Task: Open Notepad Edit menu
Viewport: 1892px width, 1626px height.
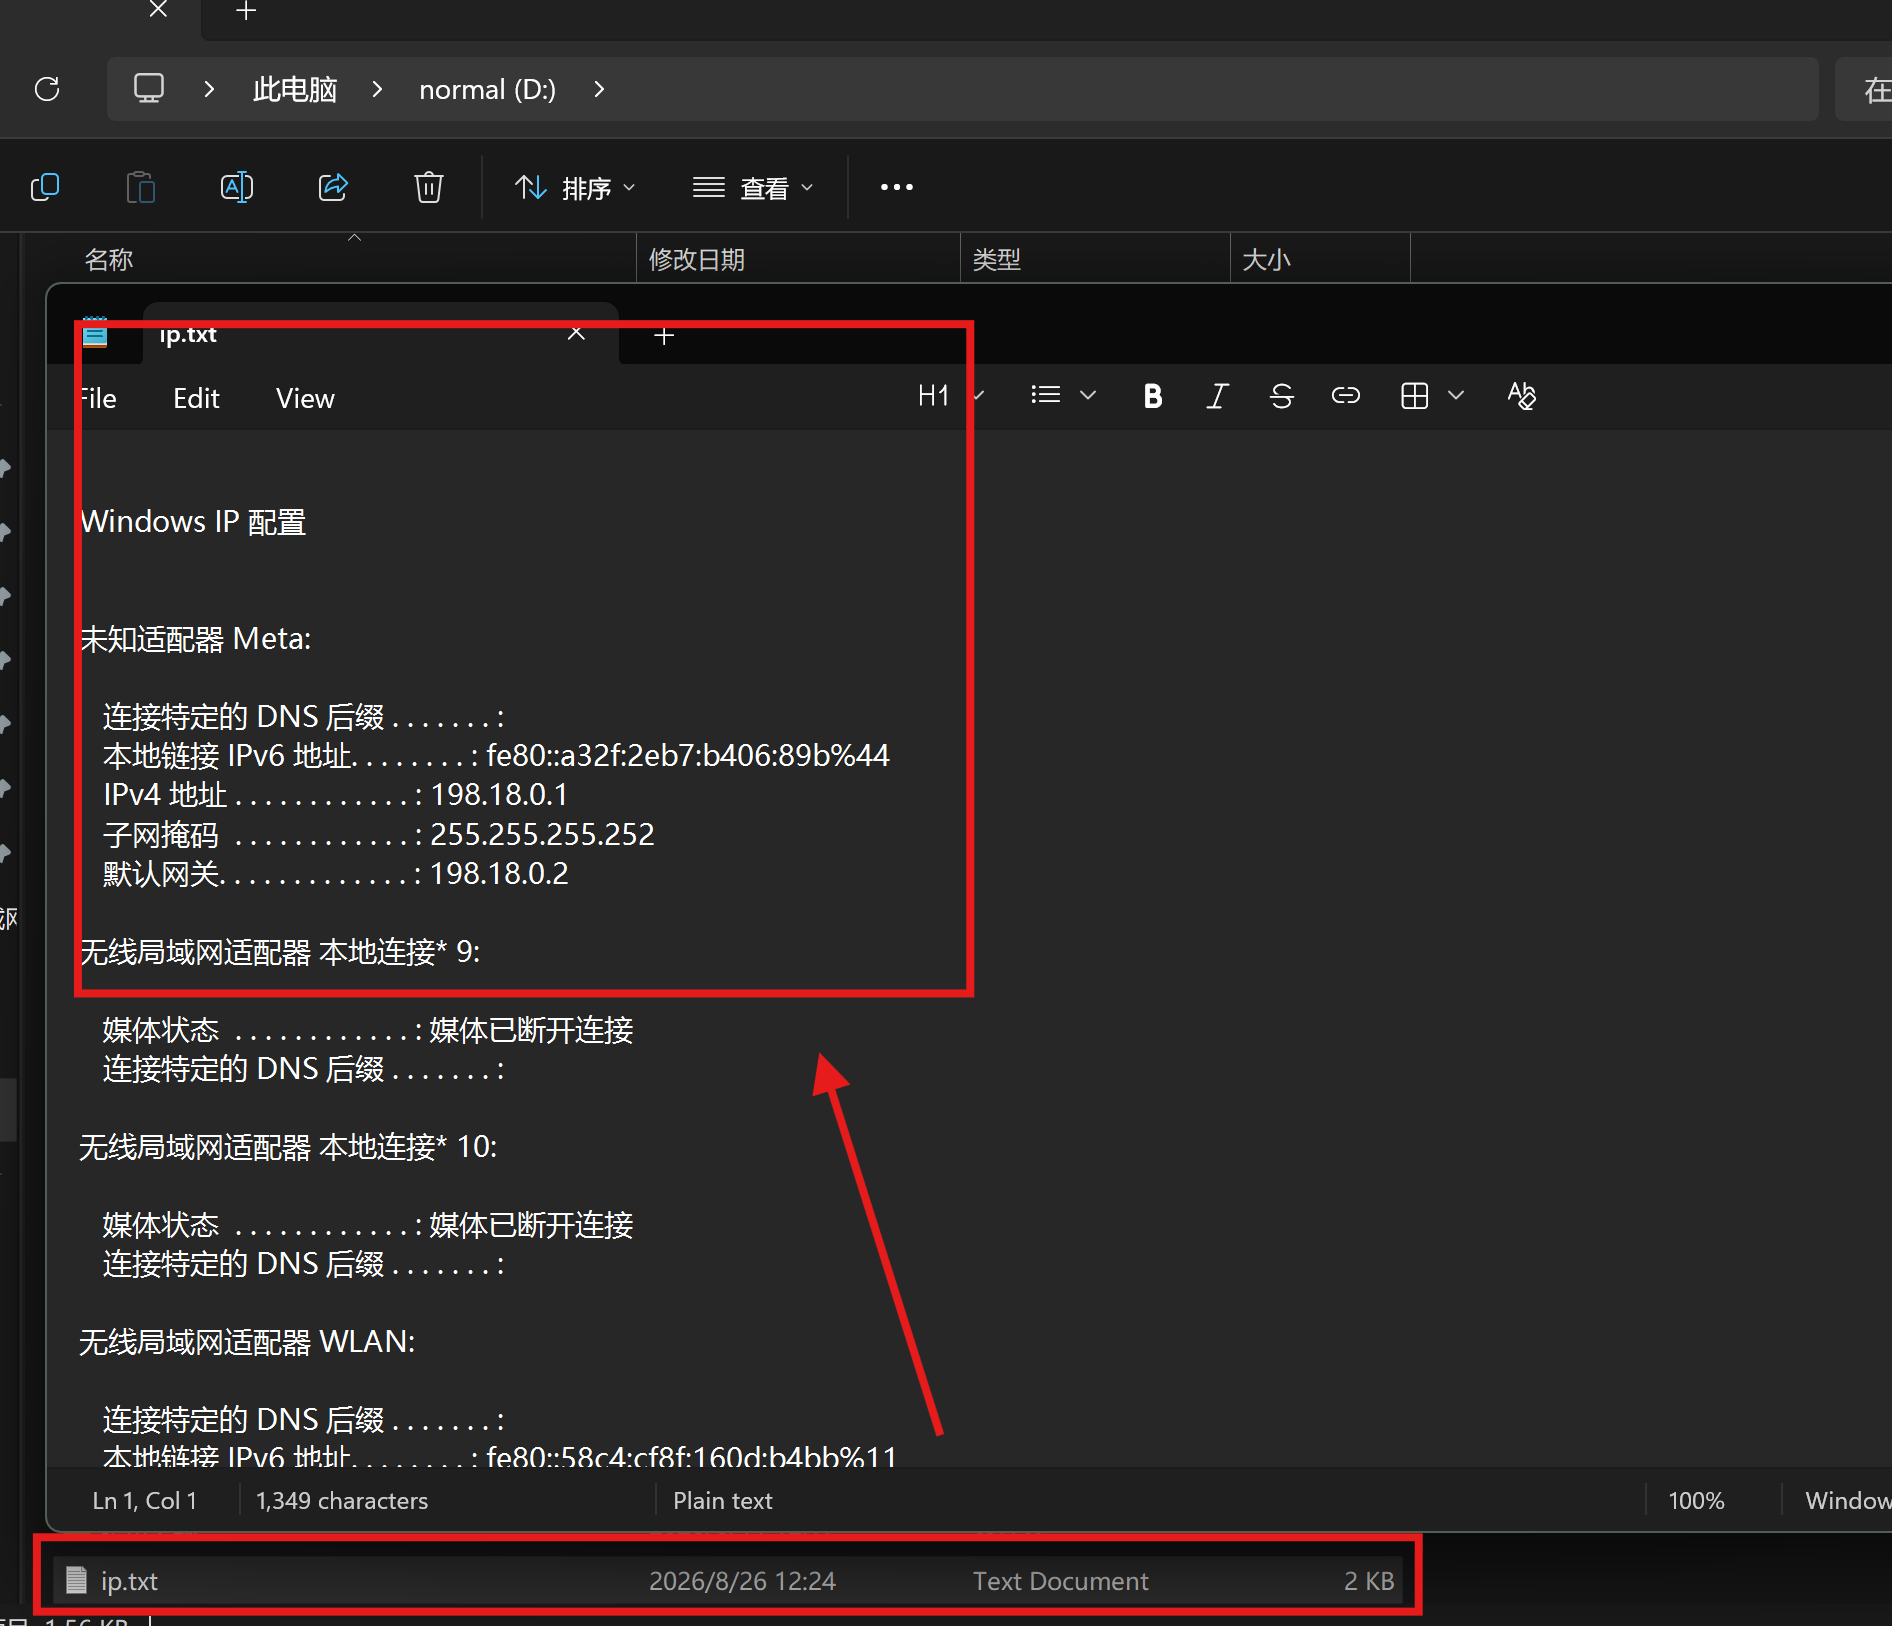Action: [x=196, y=398]
